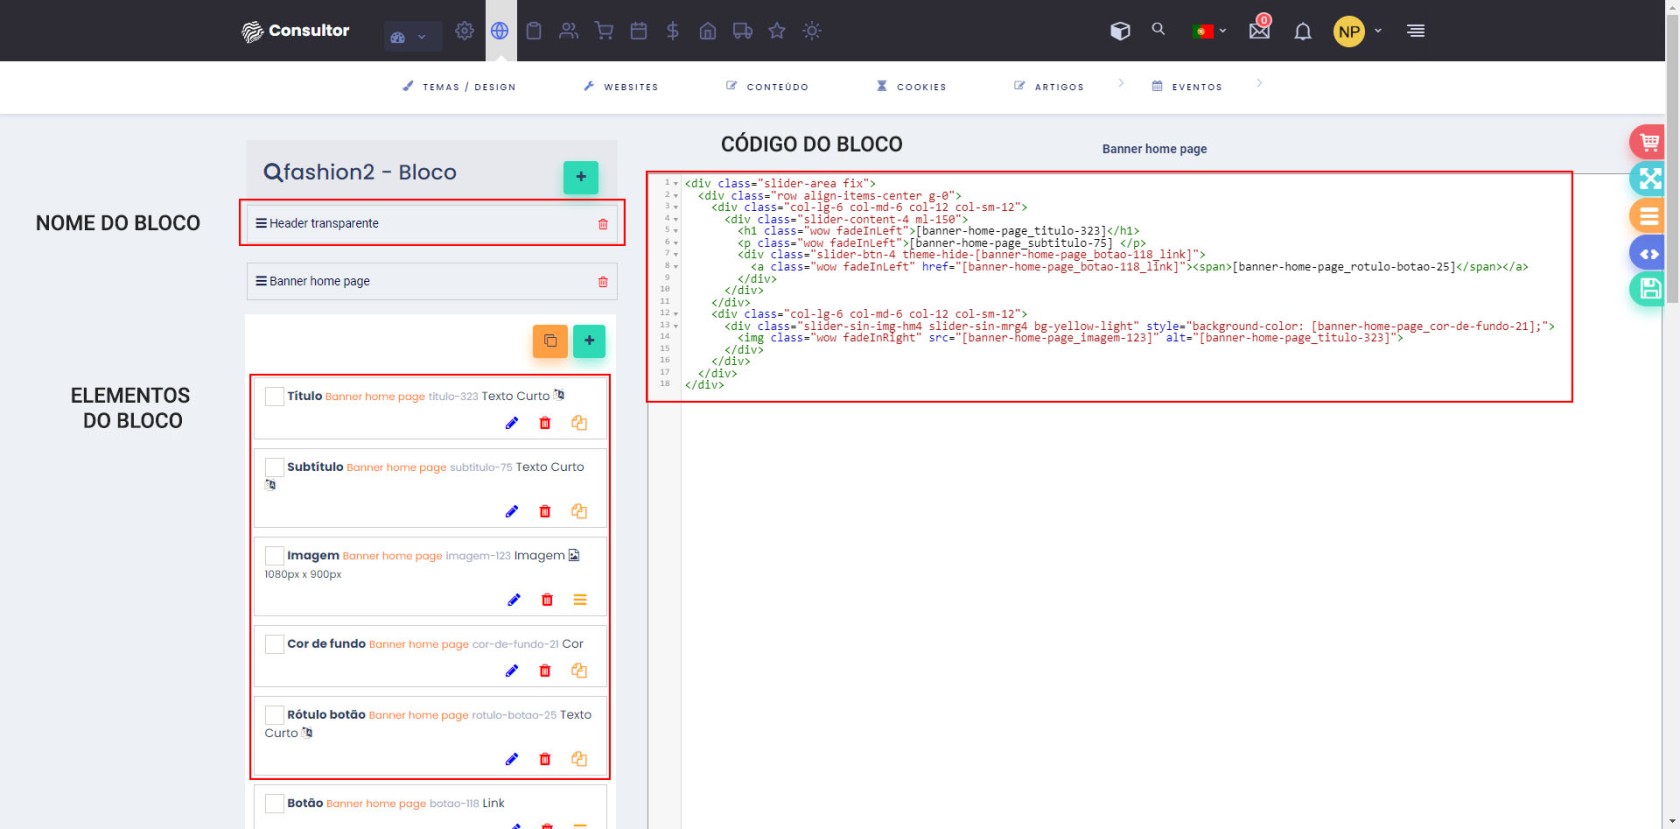Open the house module icon
Screen dimensions: 1680x829
tap(708, 31)
